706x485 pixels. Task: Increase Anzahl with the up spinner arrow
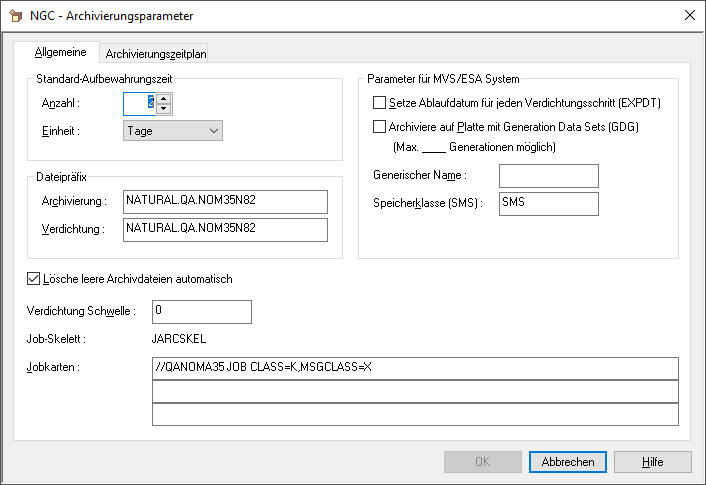[164, 97]
